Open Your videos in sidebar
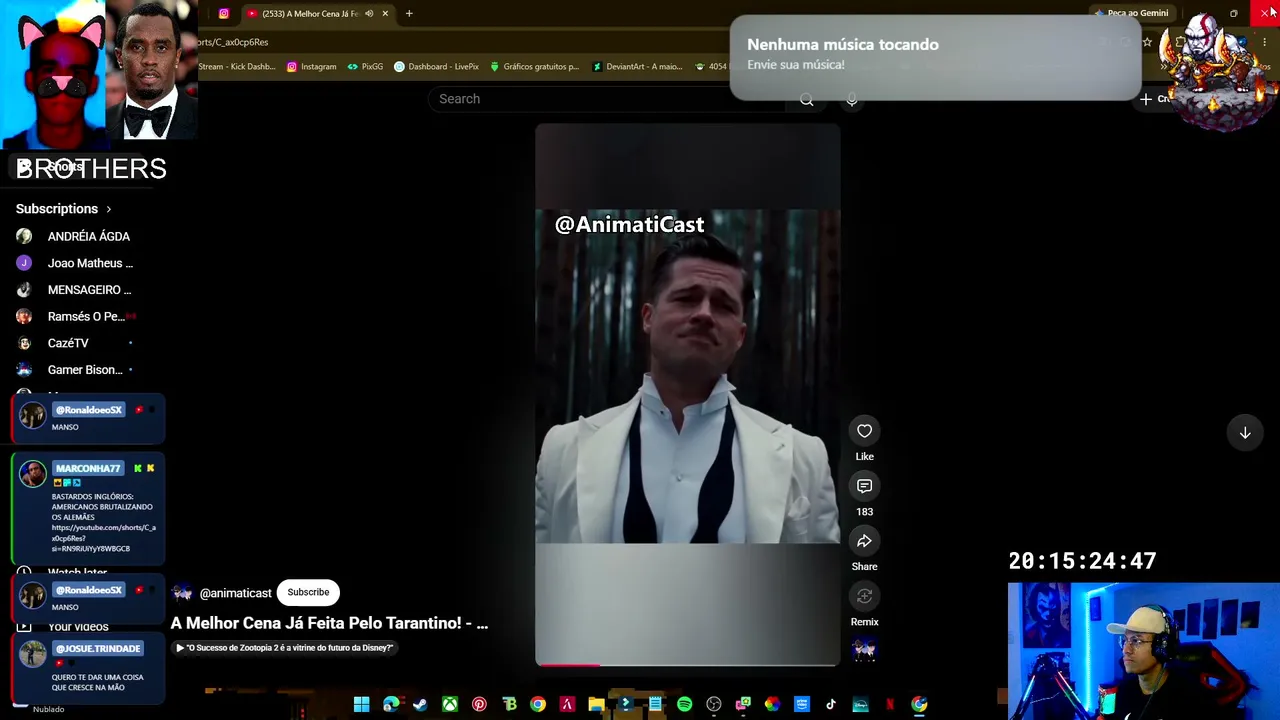The width and height of the screenshot is (1280, 720). click(x=78, y=627)
